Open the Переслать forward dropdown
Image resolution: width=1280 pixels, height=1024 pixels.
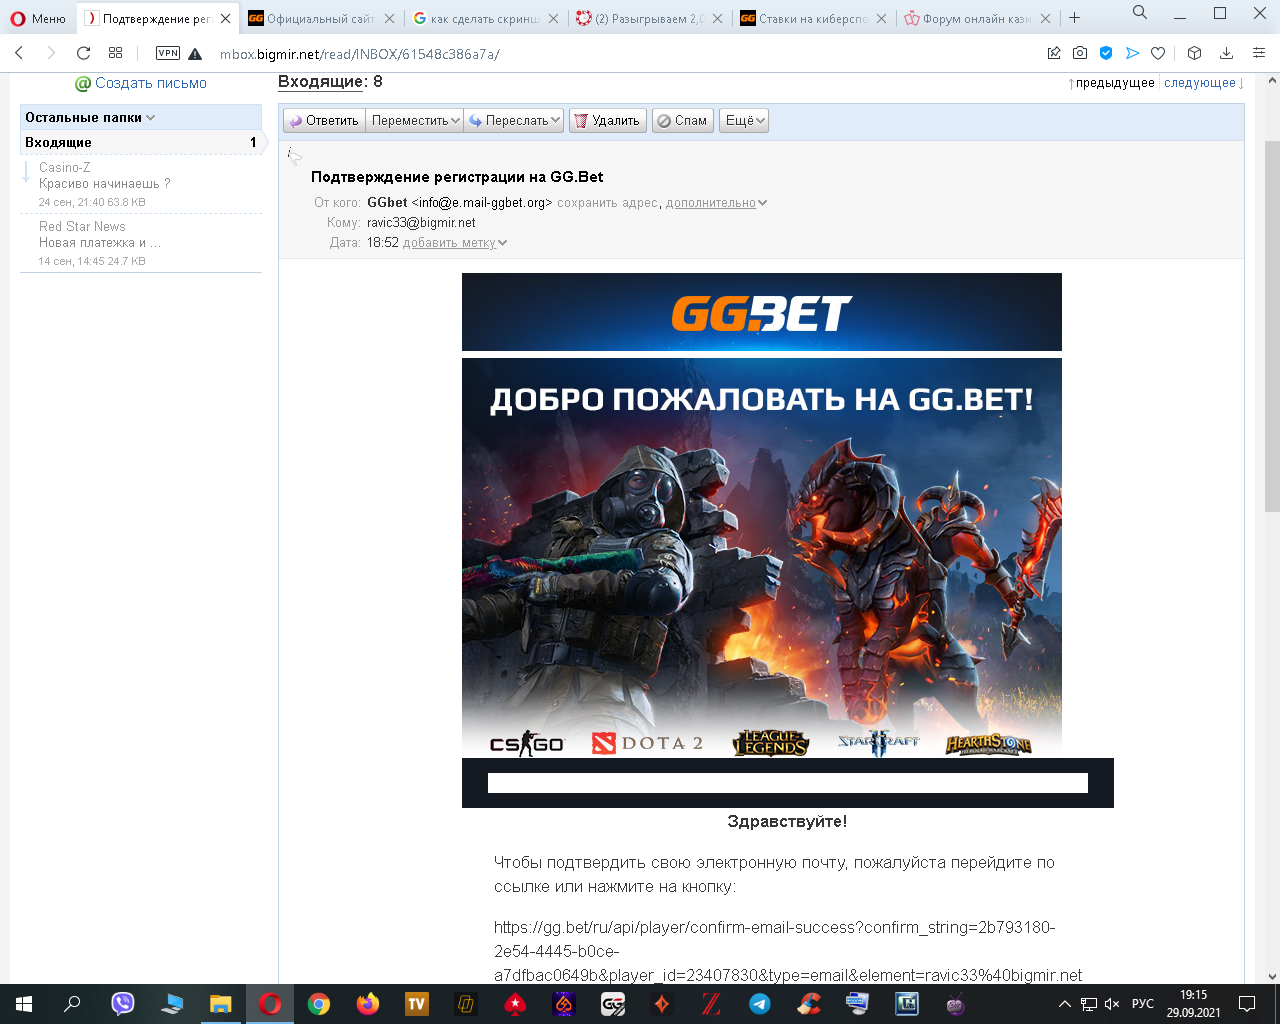pos(515,120)
